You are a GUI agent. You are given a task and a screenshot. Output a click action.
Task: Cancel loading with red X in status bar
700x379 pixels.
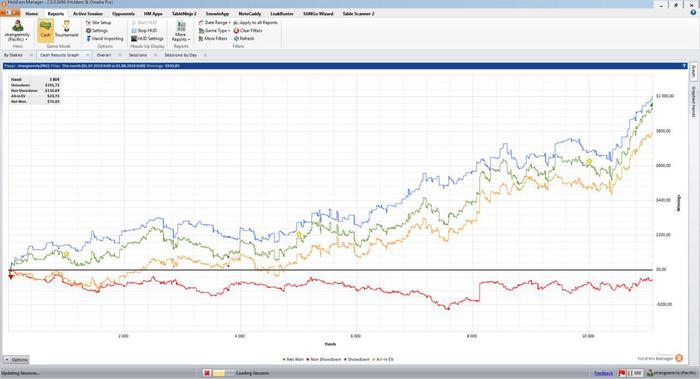tap(207, 373)
